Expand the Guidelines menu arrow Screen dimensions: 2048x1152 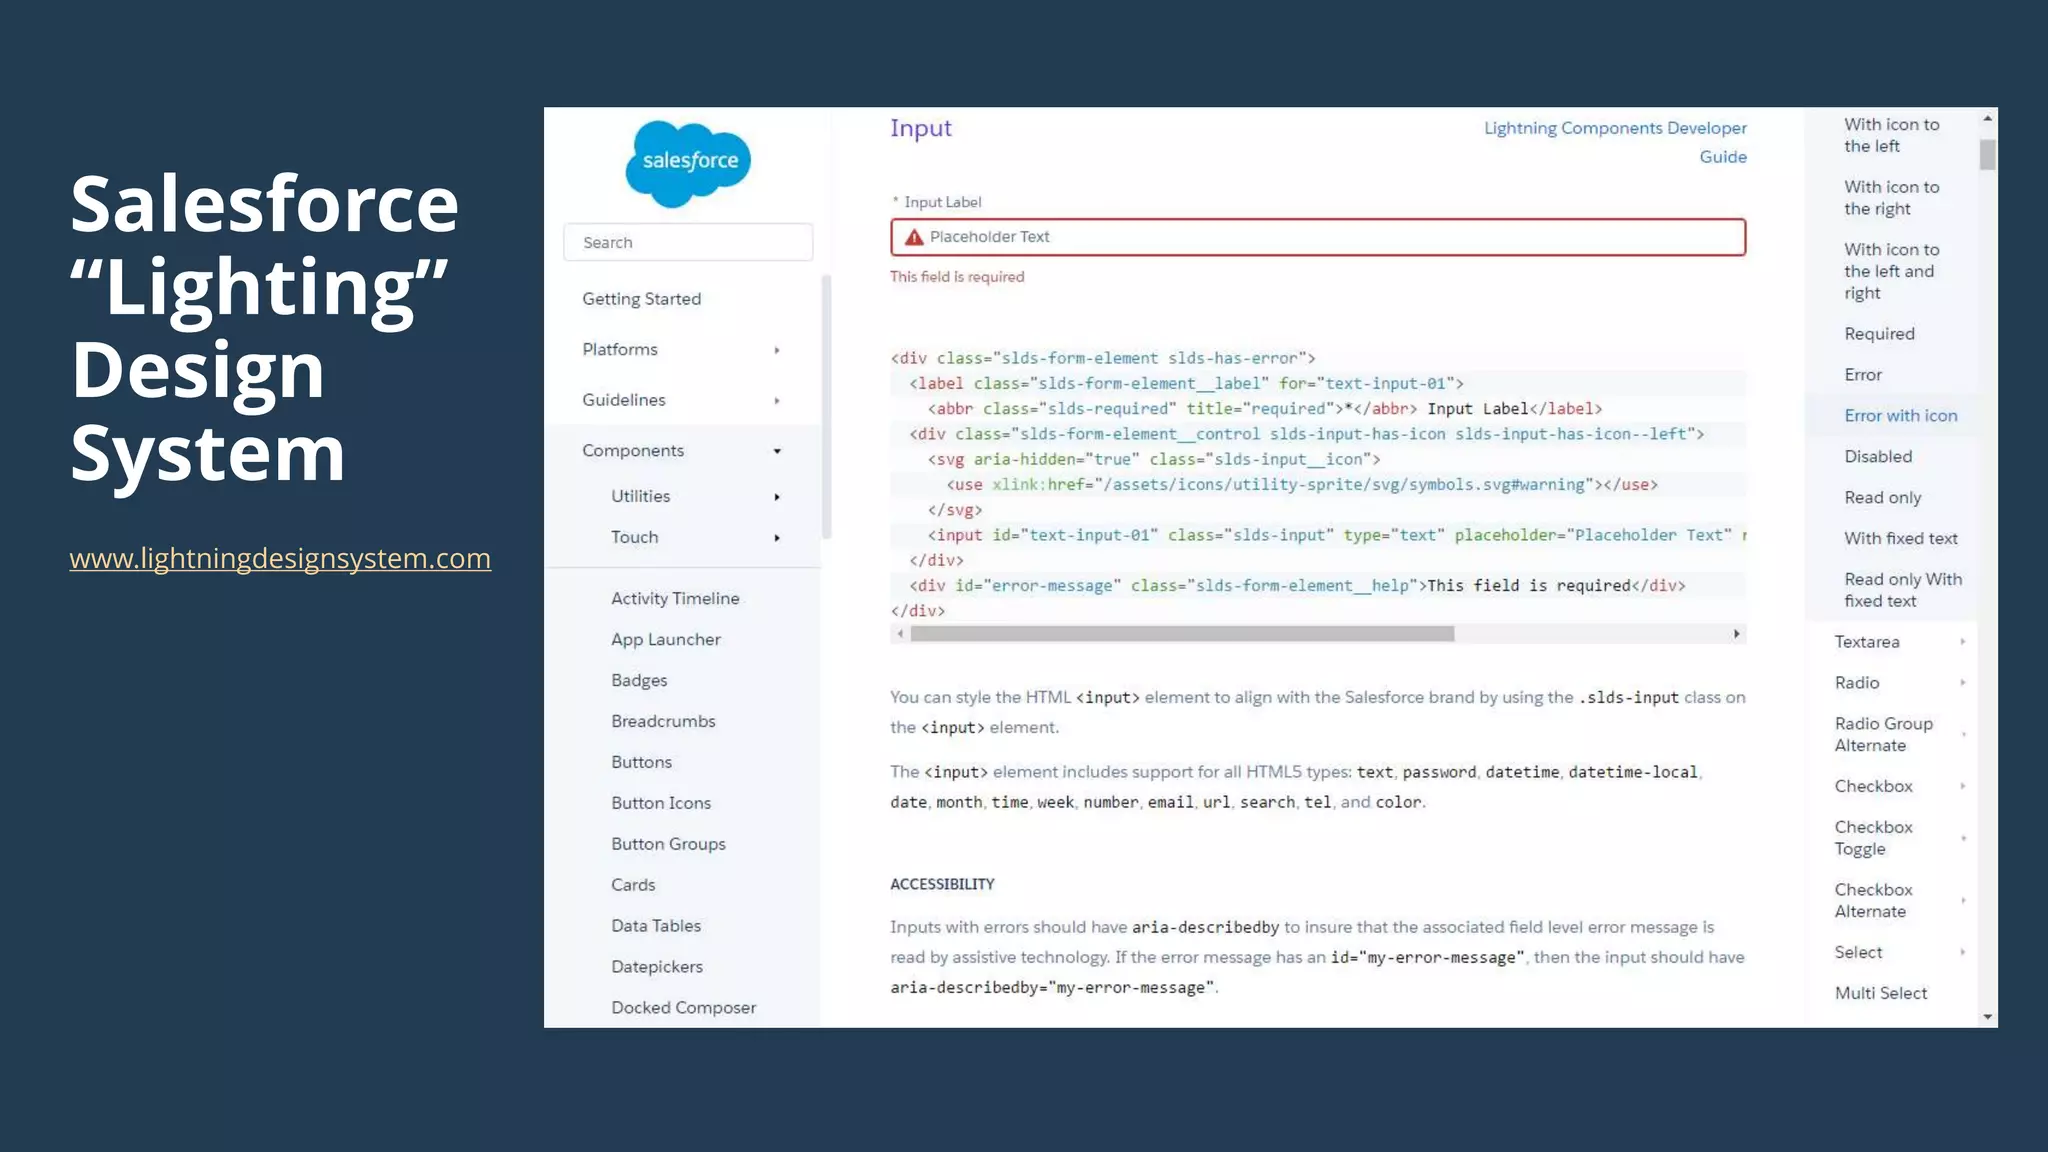777,401
